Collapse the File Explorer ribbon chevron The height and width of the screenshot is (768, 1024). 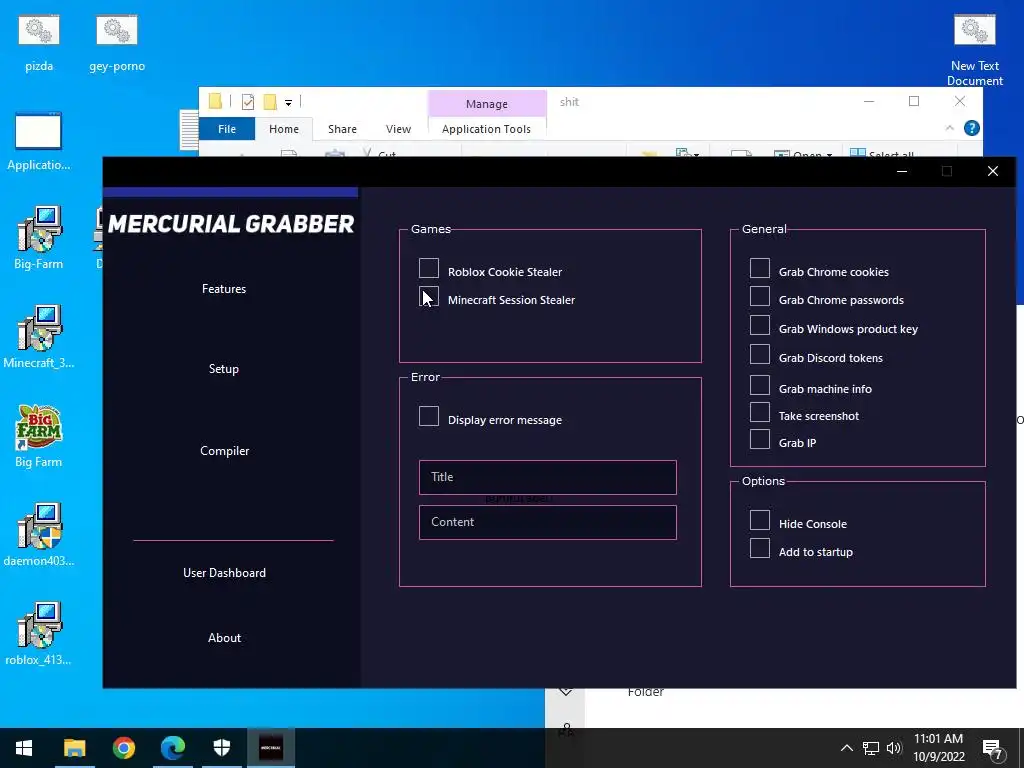950,128
